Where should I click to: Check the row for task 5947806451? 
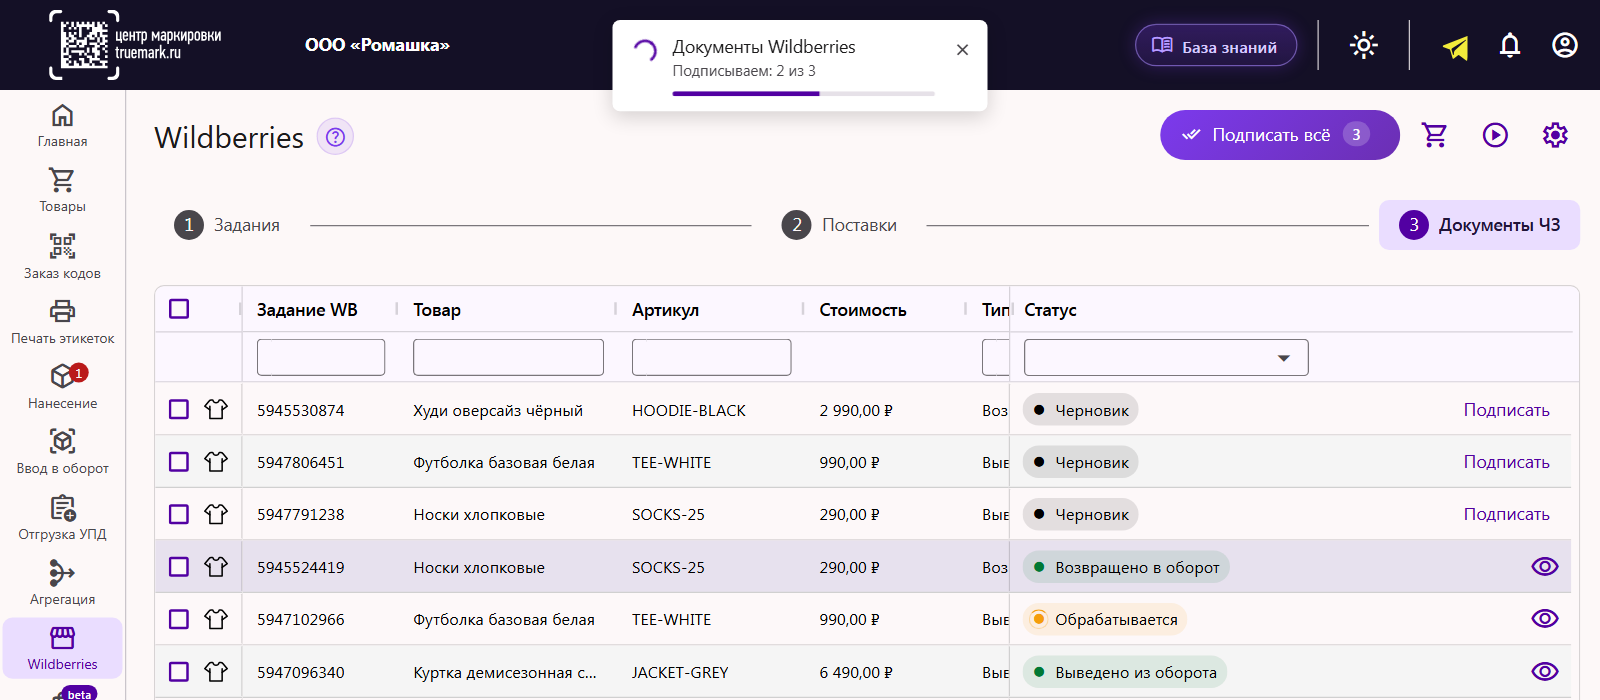[x=179, y=462]
